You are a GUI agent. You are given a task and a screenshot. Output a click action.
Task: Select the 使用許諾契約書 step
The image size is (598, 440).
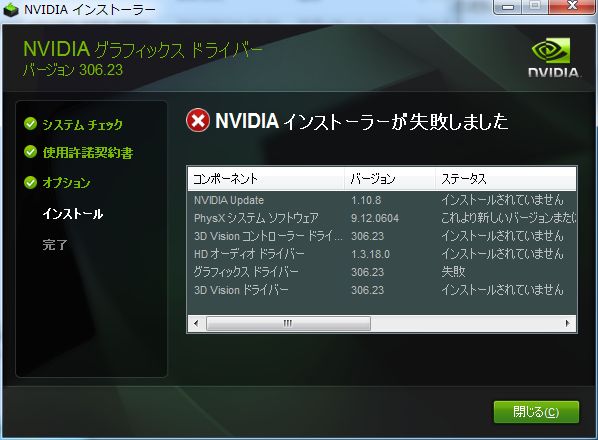coord(88,153)
